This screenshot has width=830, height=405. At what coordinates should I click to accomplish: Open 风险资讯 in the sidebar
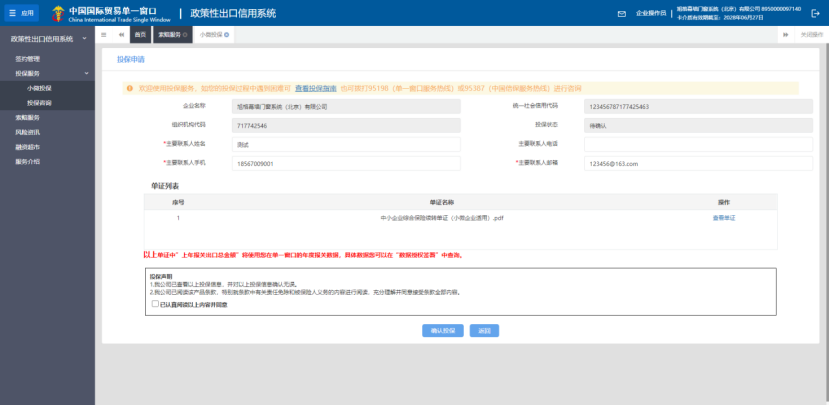click(28, 132)
